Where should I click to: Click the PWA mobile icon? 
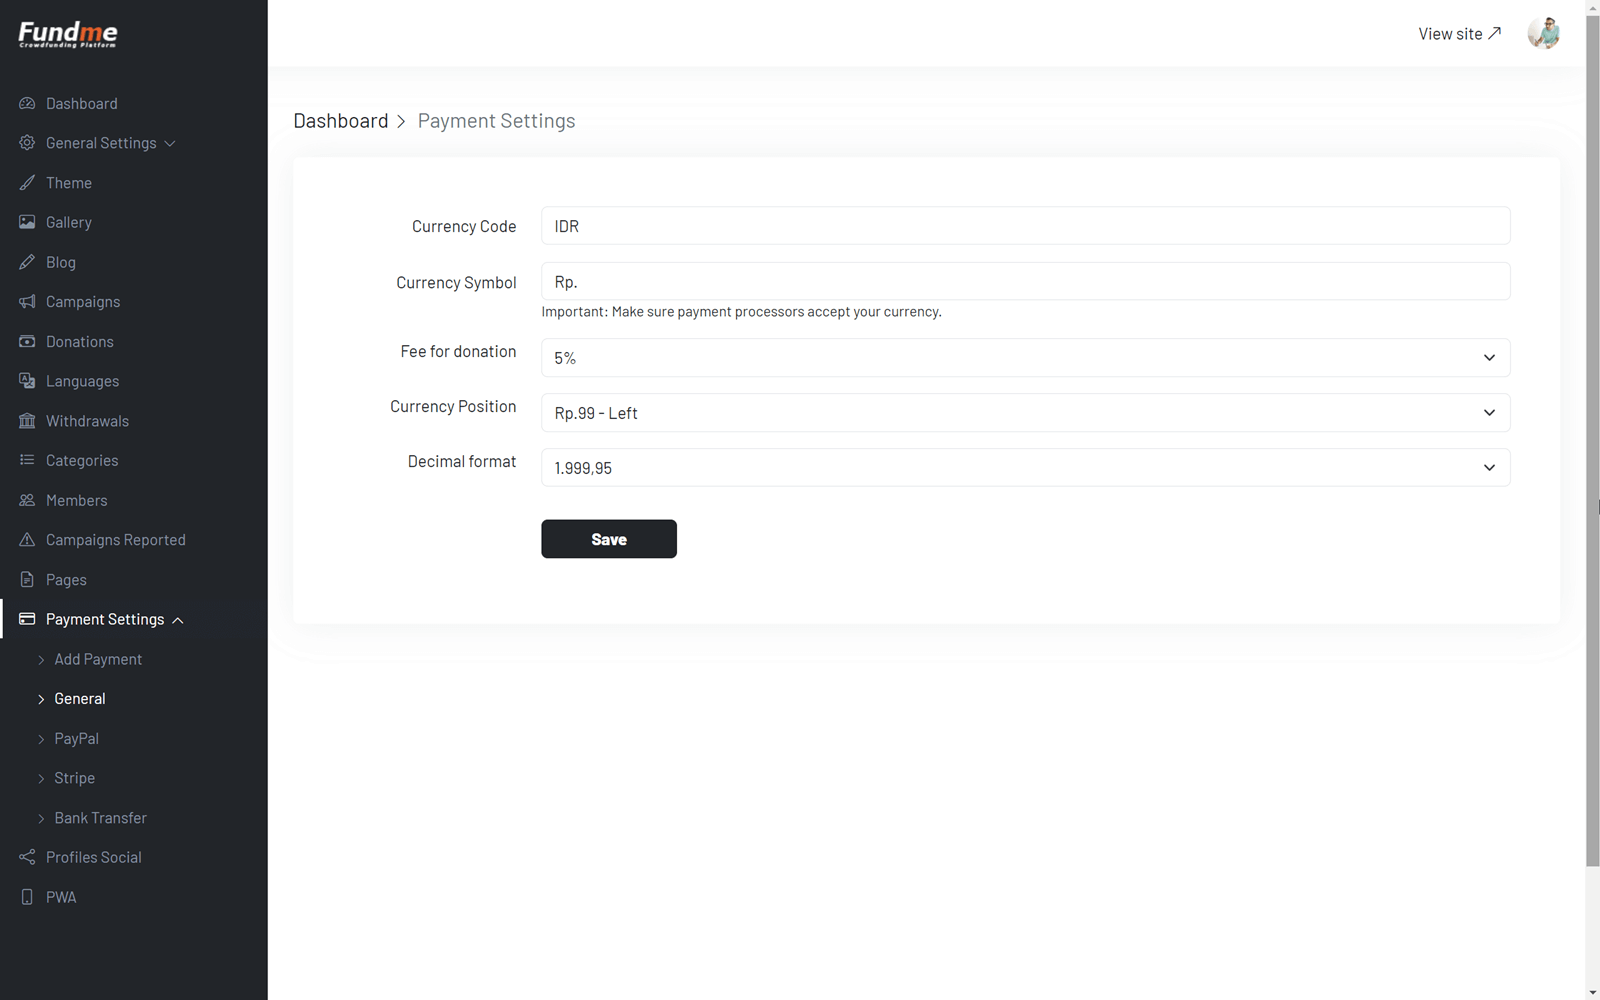27,897
